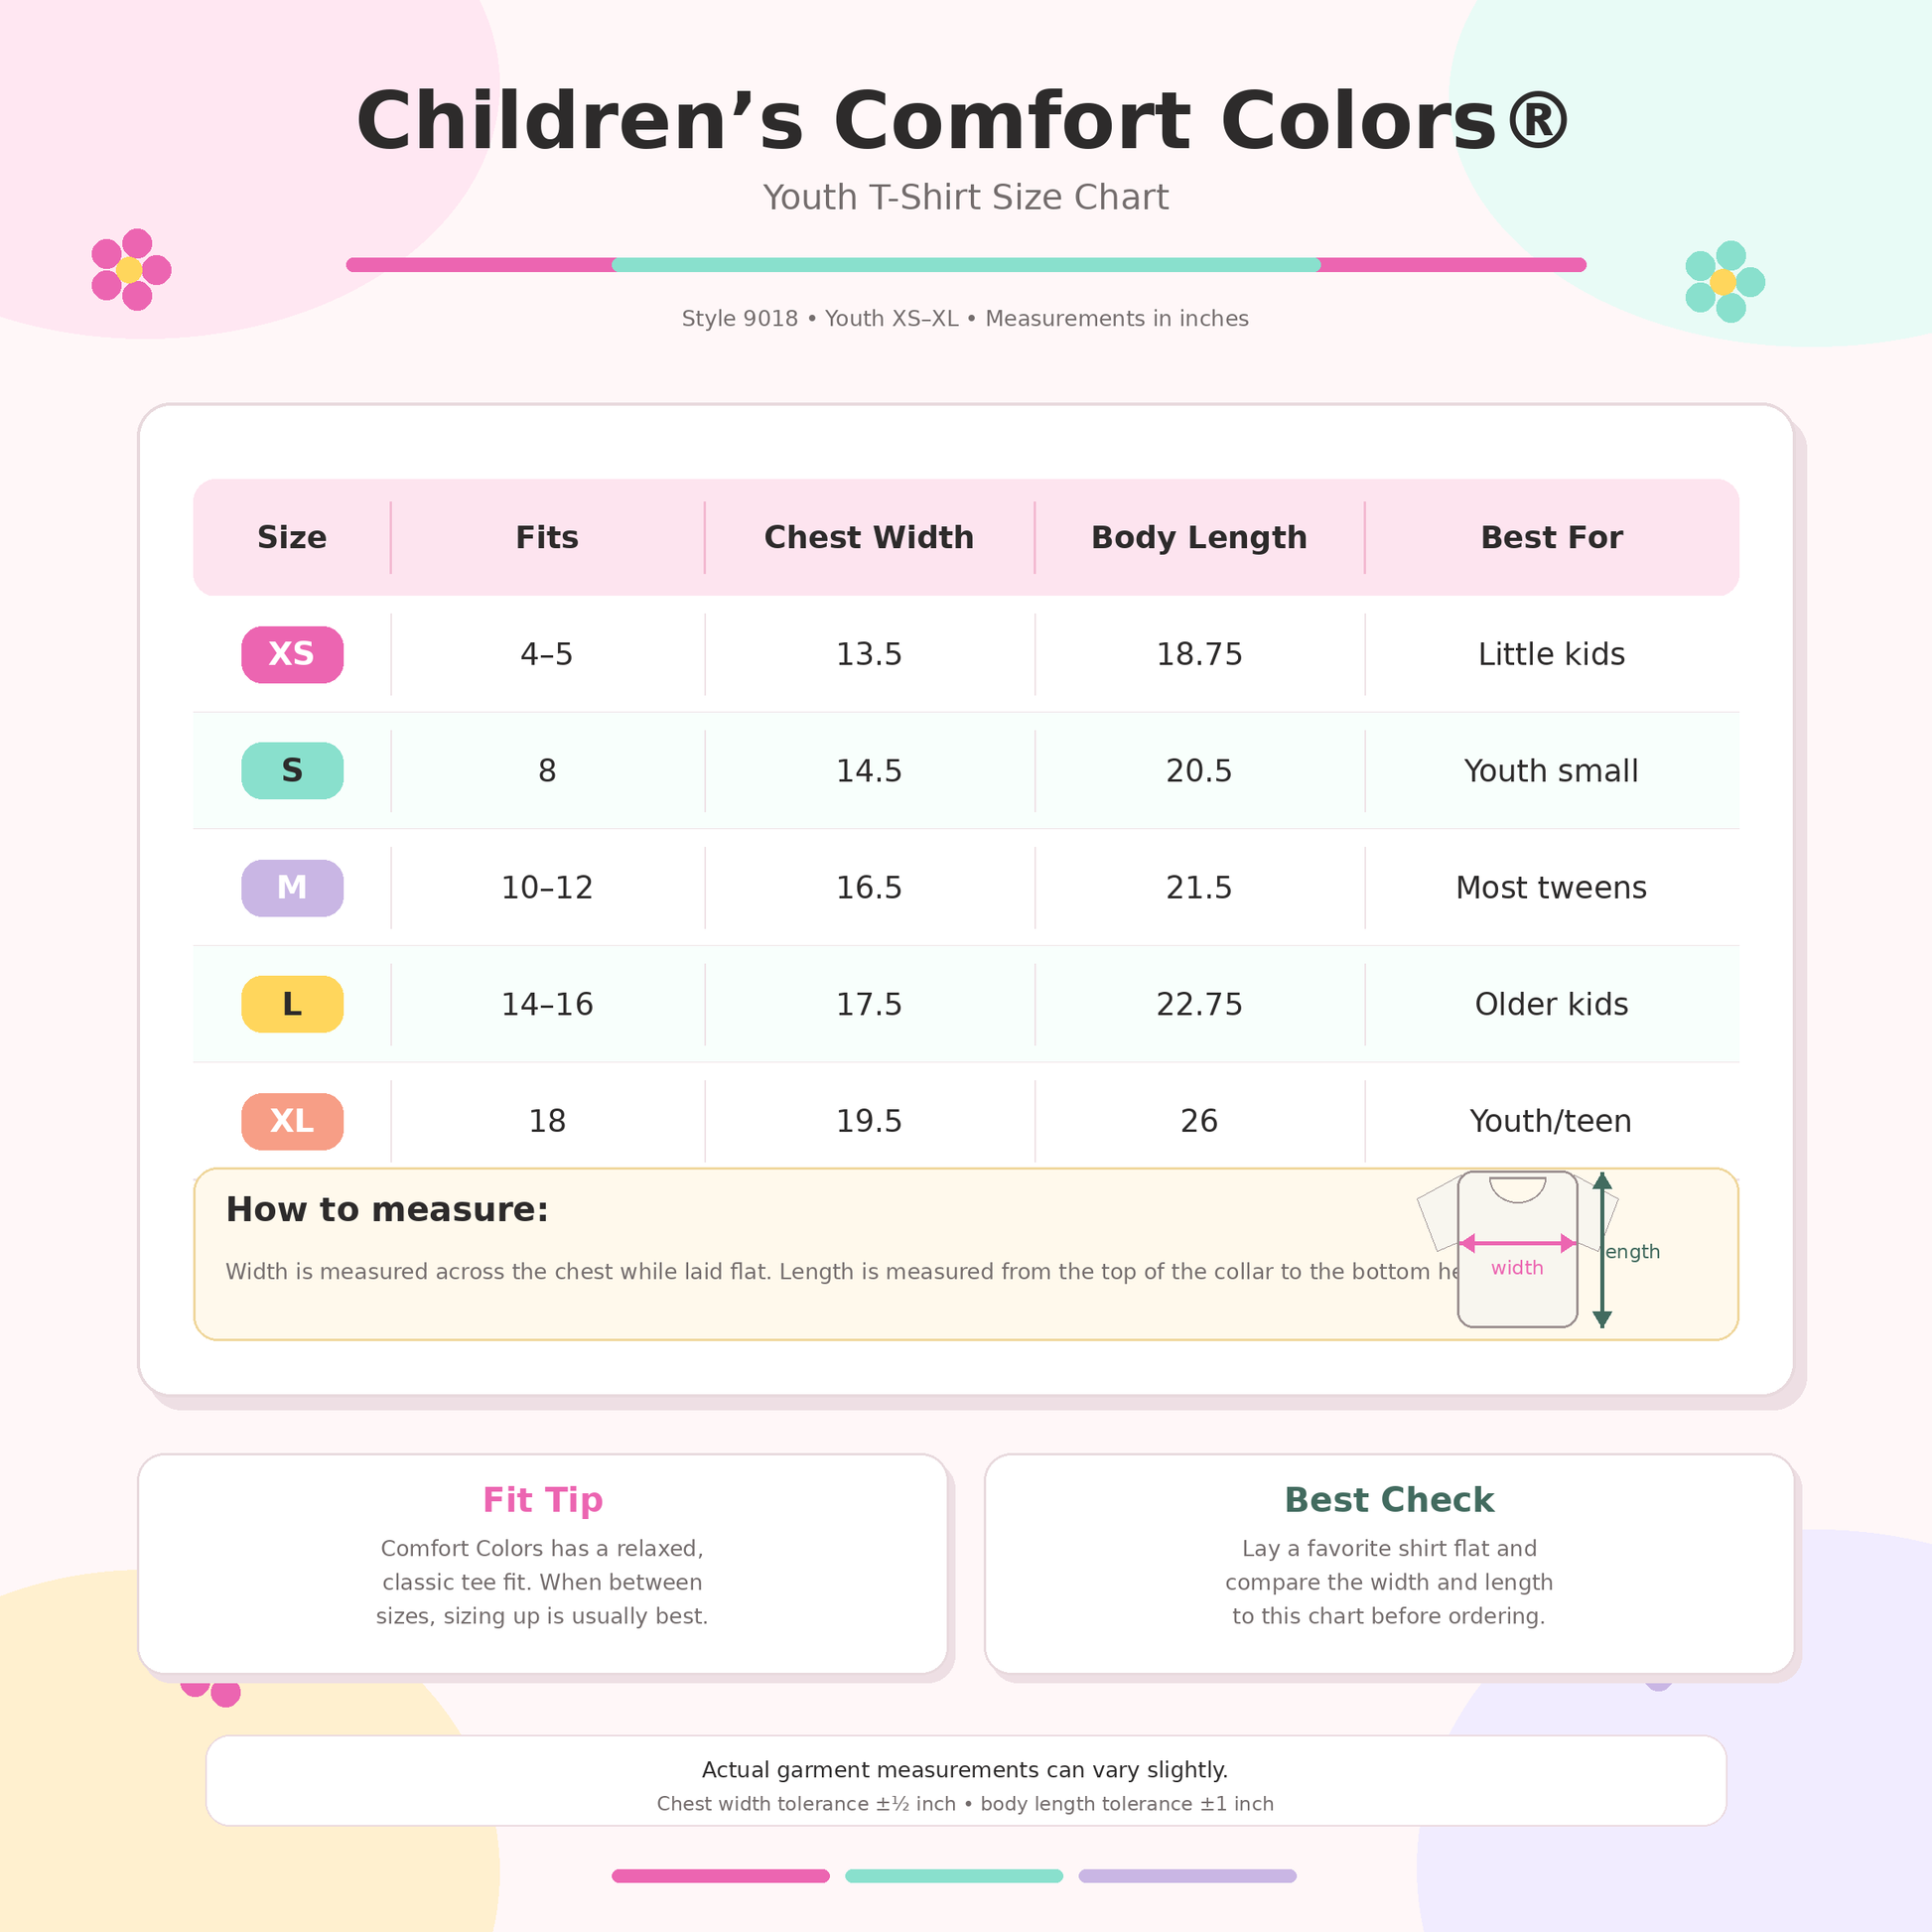Click the lavender bar at page bottom
The height and width of the screenshot is (1932, 1932).
coord(1187,1876)
